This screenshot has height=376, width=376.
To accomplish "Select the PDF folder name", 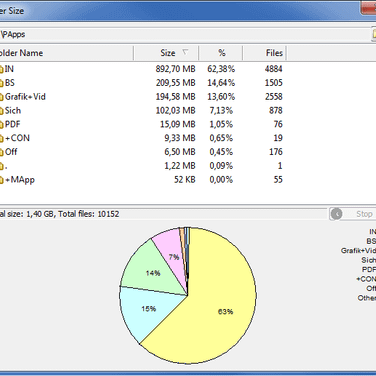I will click(12, 124).
